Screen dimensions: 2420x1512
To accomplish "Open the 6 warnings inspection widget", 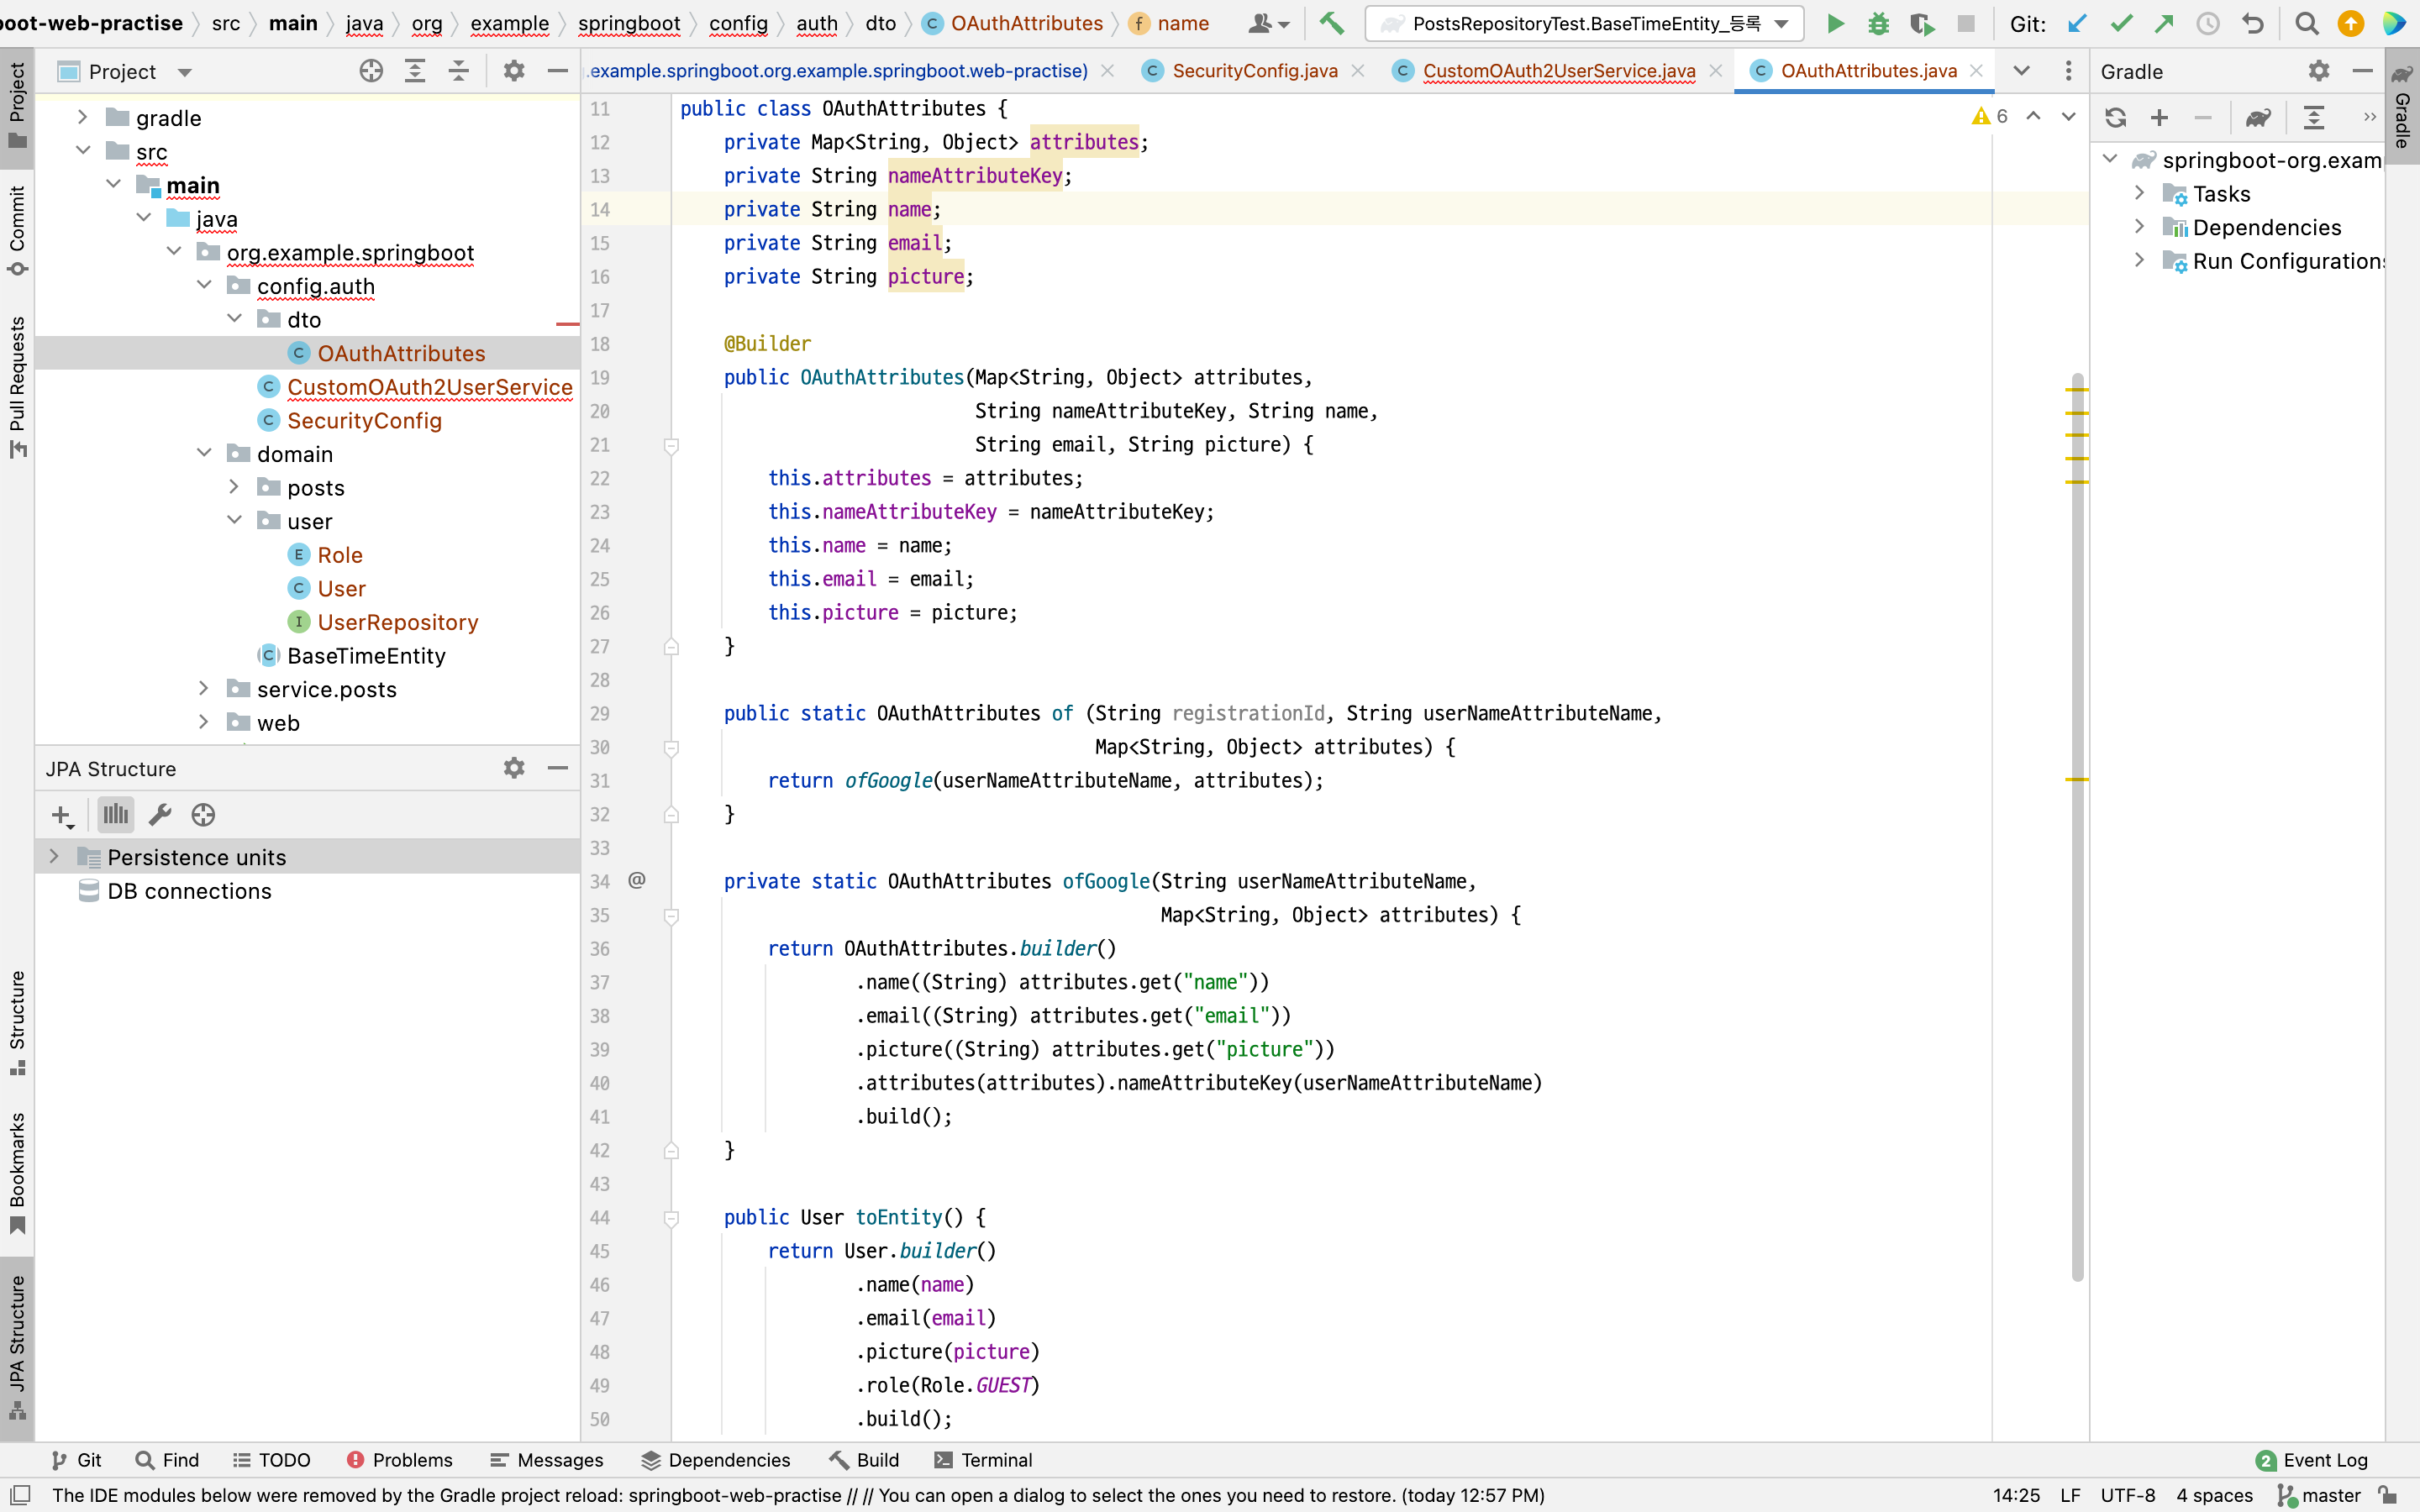I will (1990, 116).
